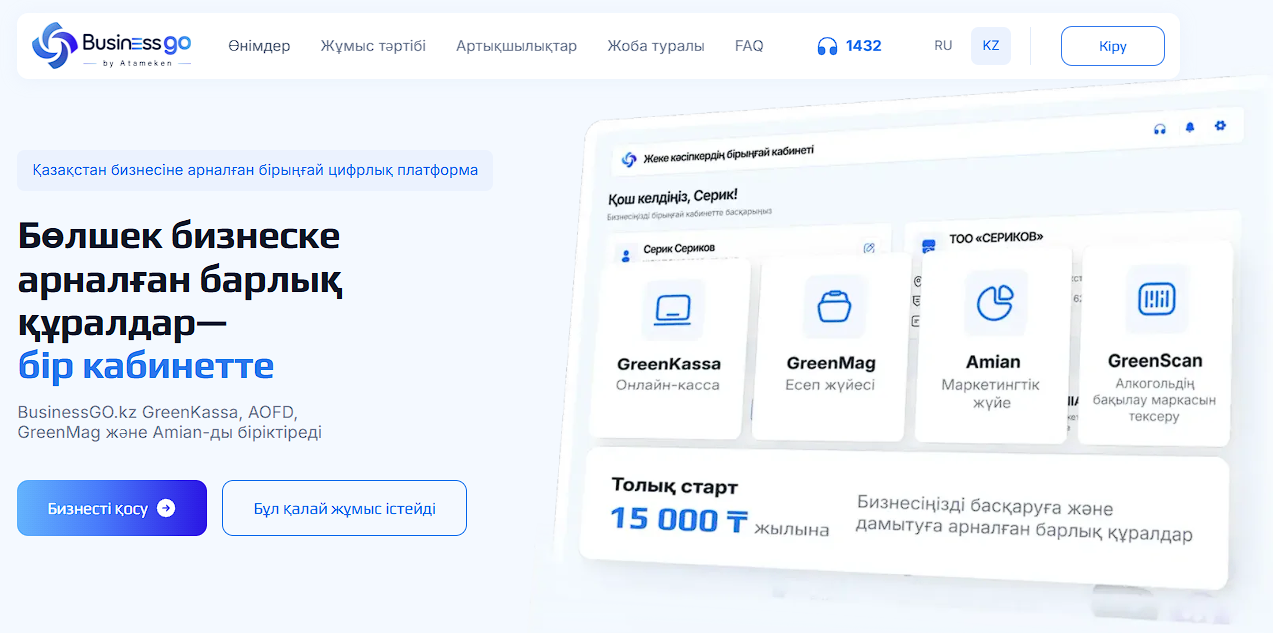
Task: Click the arrow icon in Бизнесті қосу button
Action: coord(166,508)
